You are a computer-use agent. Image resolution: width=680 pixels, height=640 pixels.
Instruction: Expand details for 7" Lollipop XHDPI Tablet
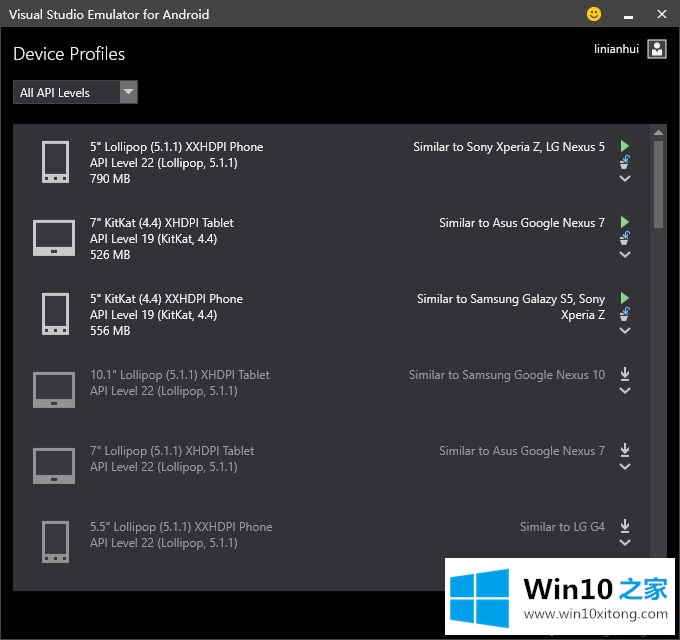[624, 467]
